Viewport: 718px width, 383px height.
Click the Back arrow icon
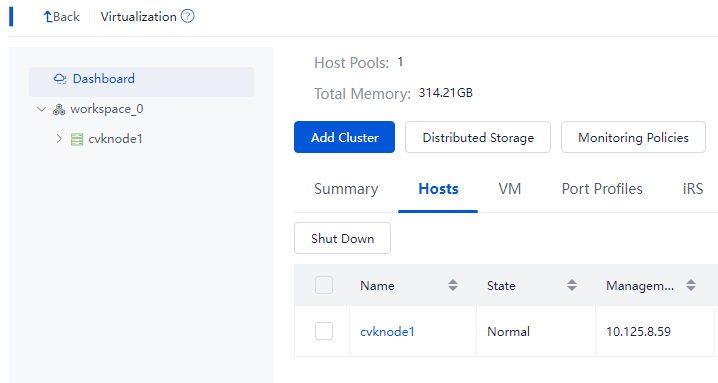[x=48, y=17]
